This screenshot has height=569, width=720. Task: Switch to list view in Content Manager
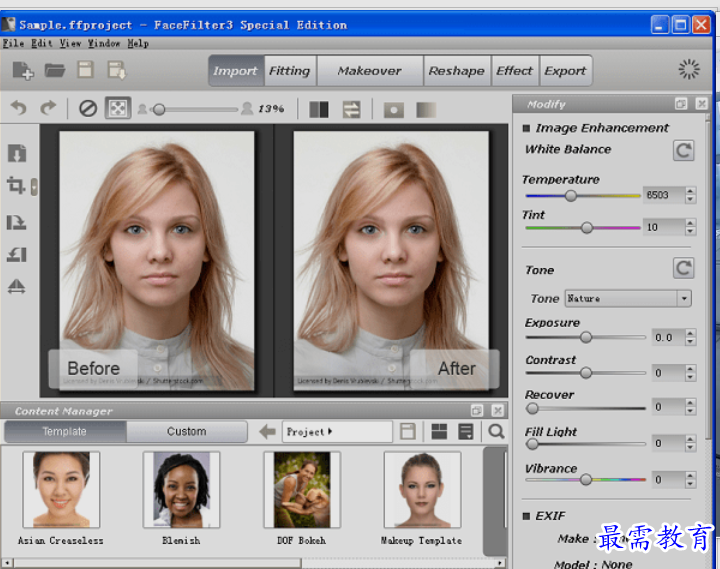466,432
